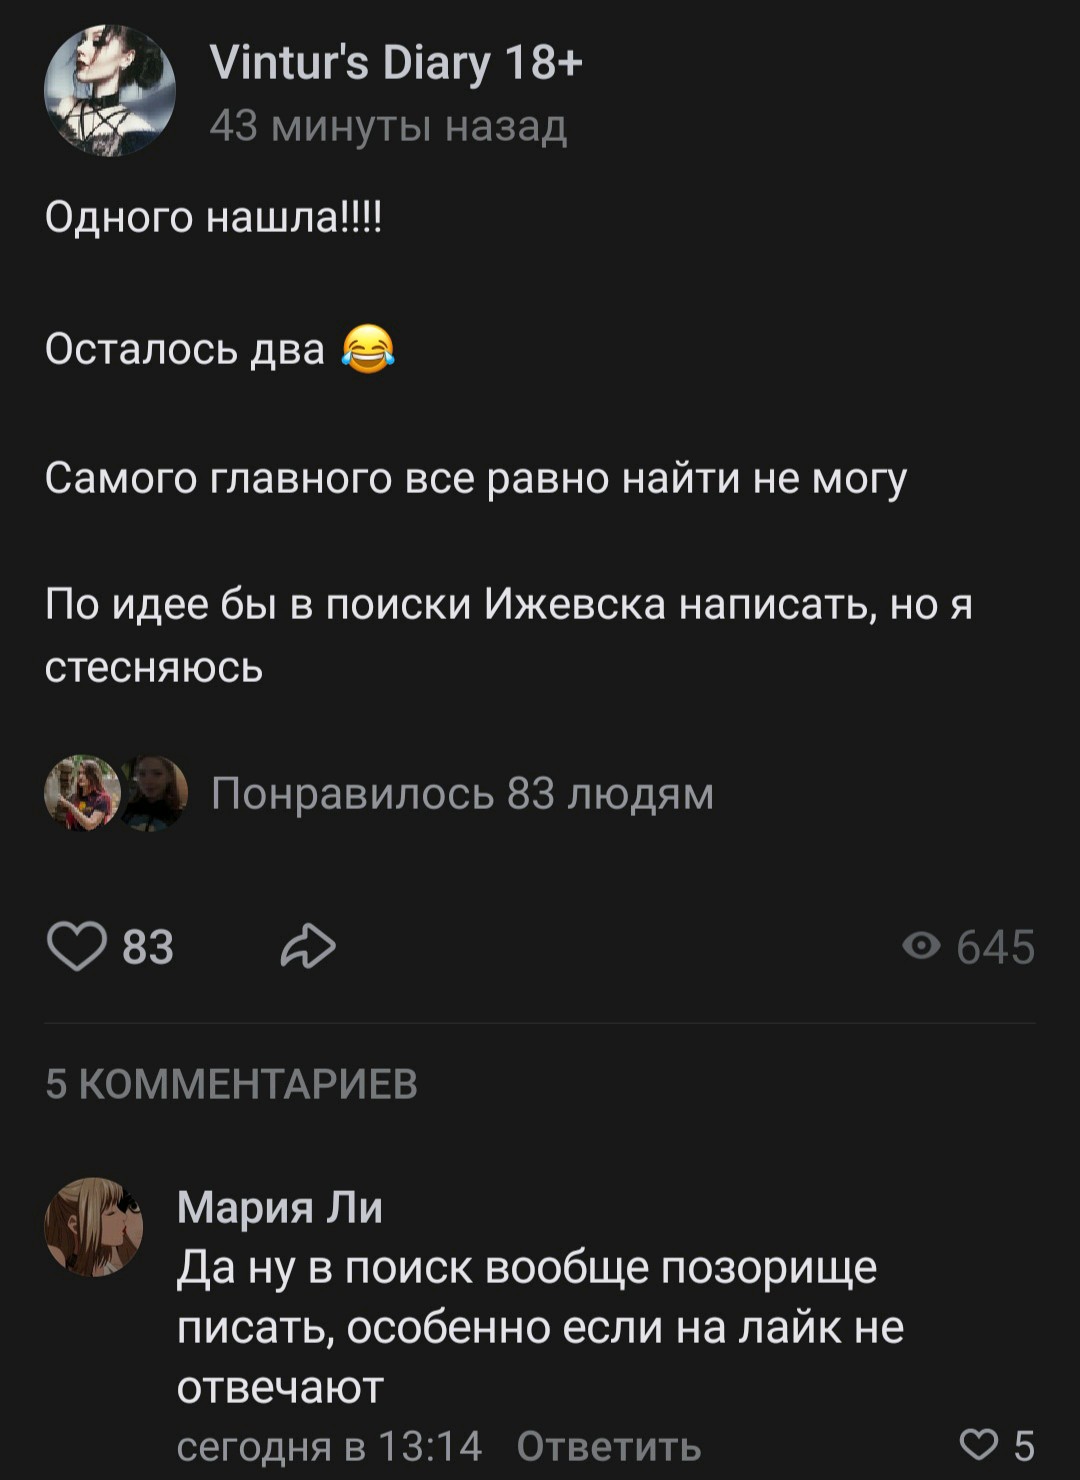Screen dimensions: 1080x1480
Task: Open Vintur's Diary profile avatar
Action: click(x=110, y=91)
